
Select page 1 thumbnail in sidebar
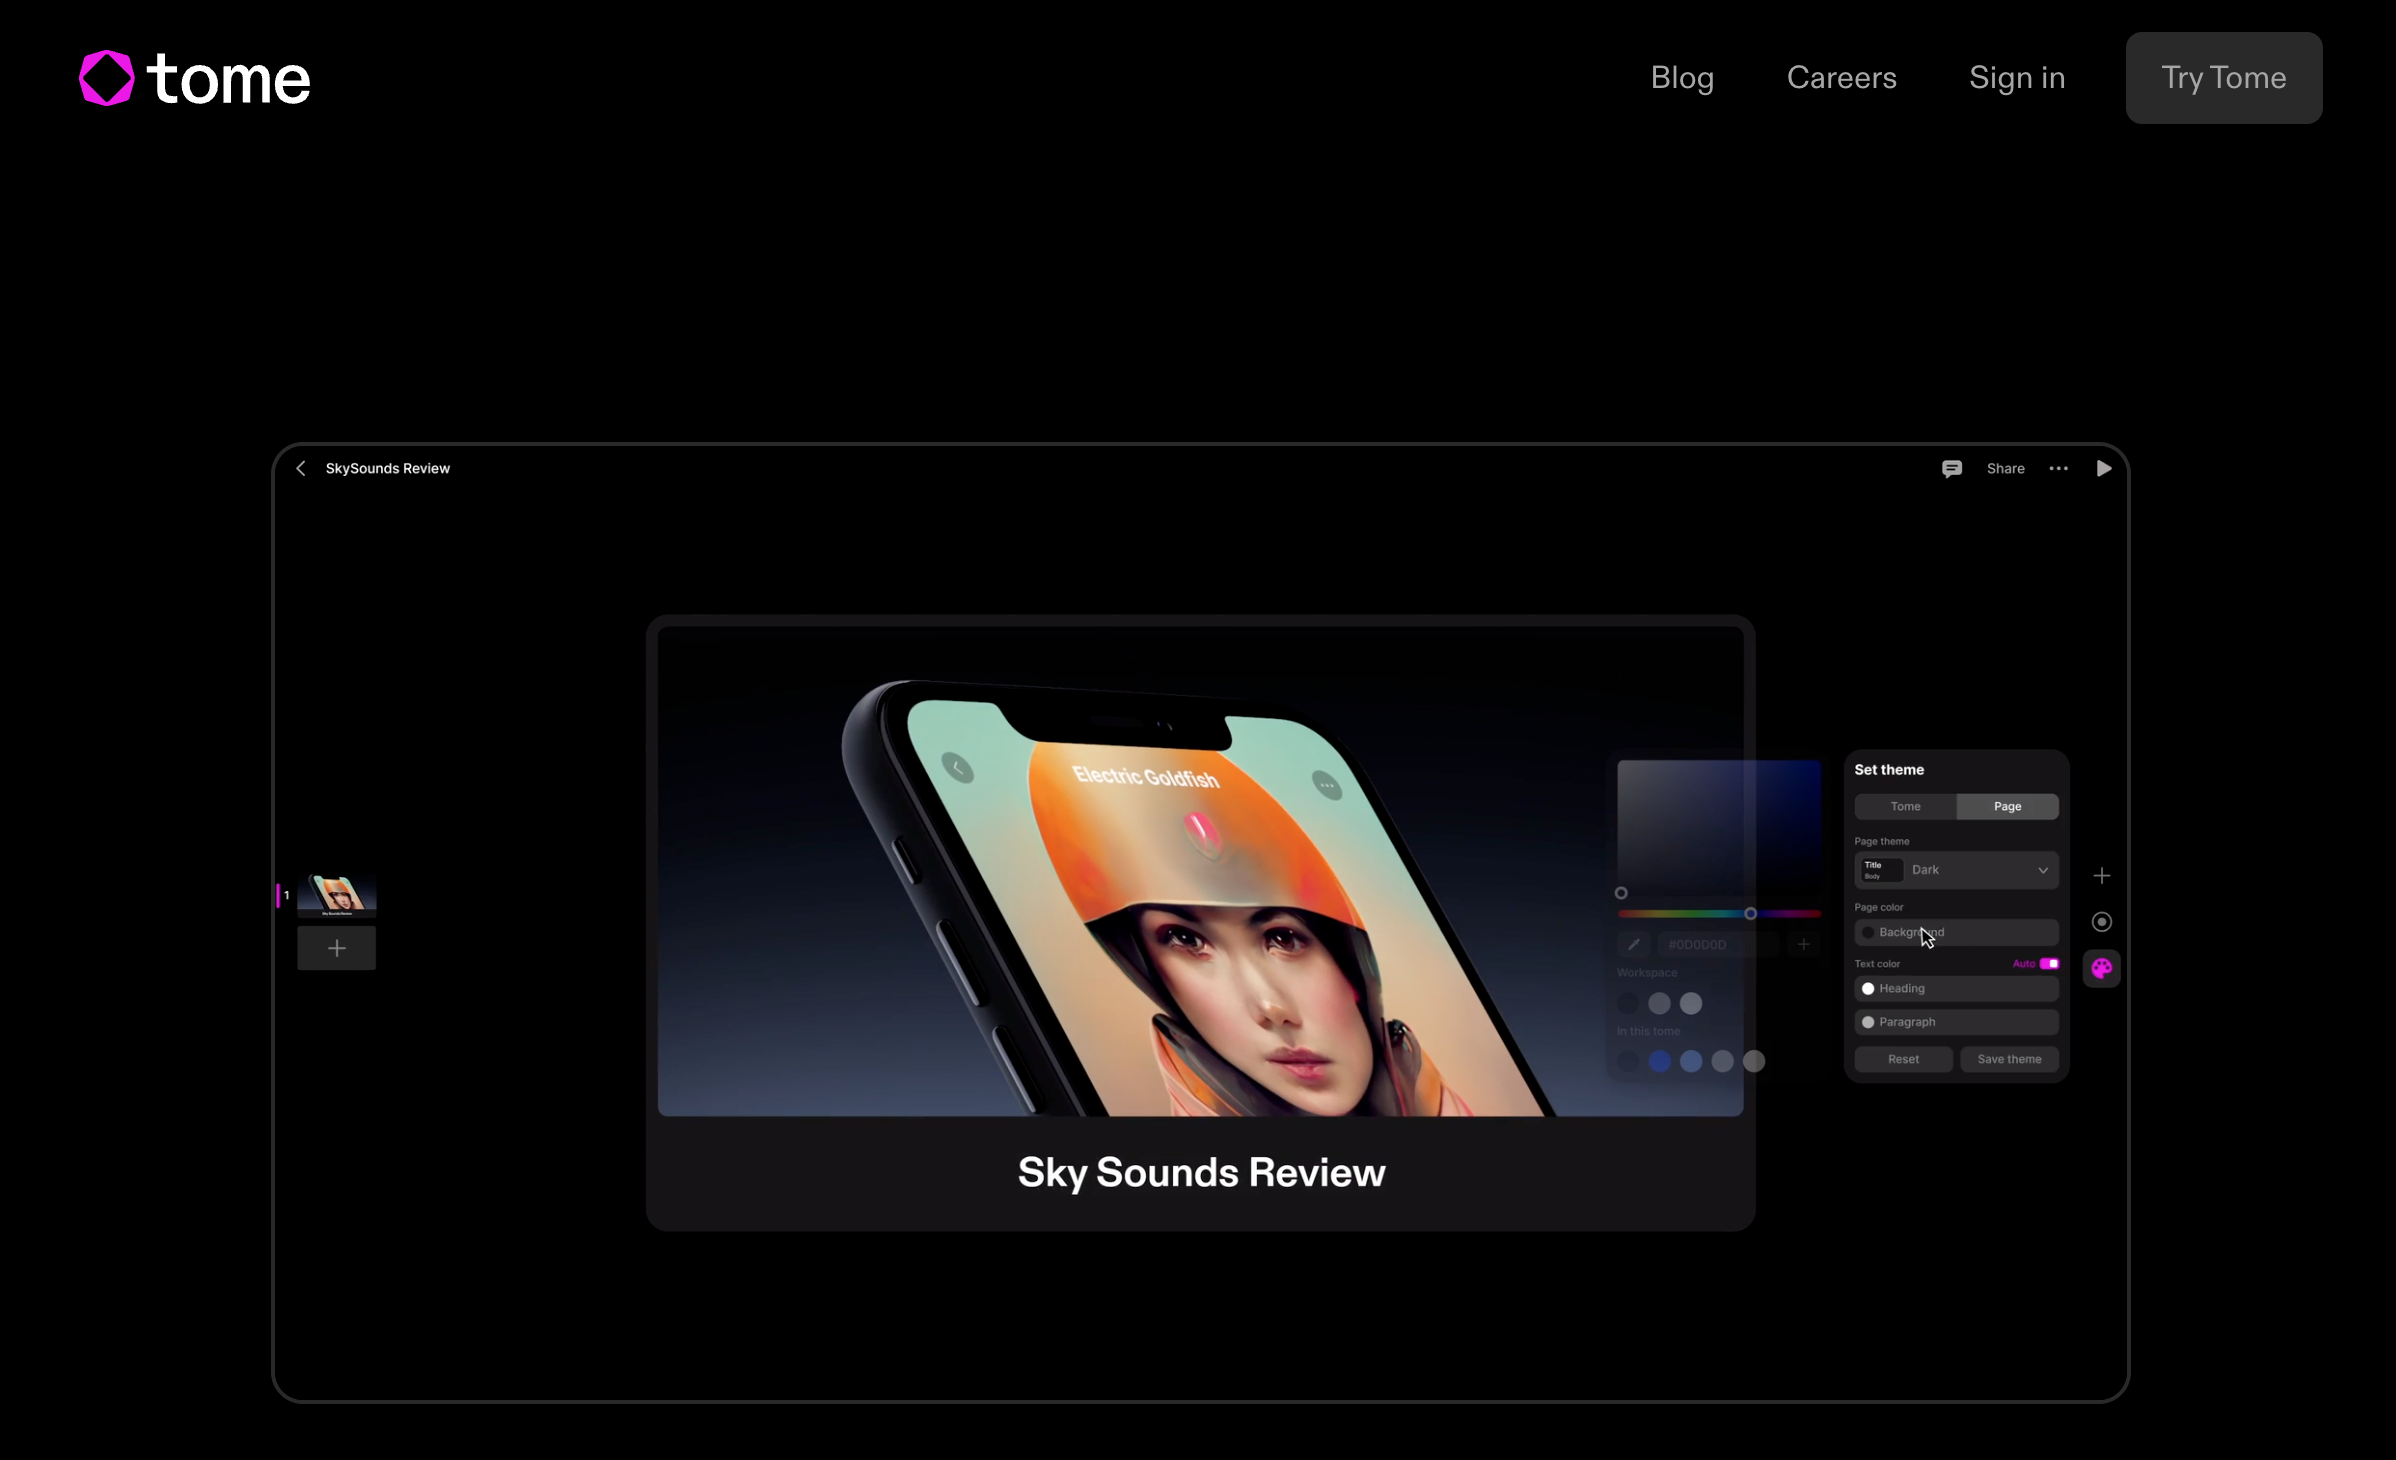coord(337,895)
